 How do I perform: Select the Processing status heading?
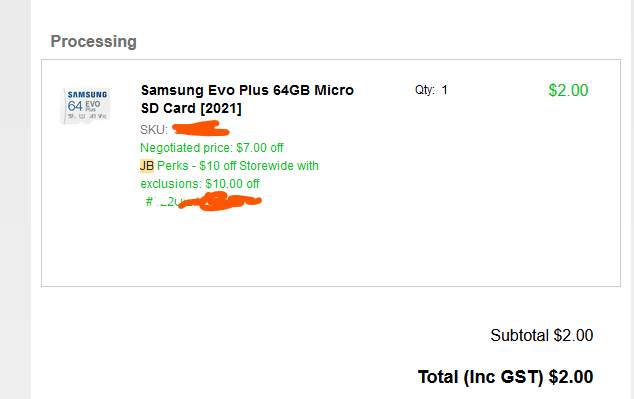93,41
